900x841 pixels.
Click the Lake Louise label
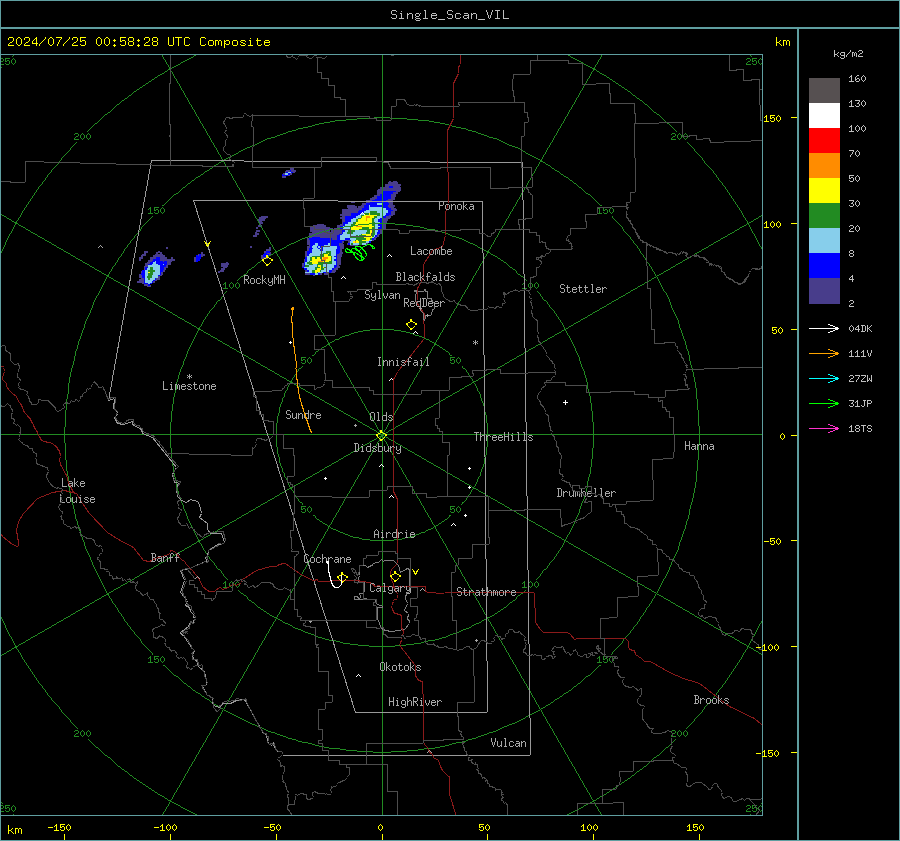pyautogui.click(x=77, y=491)
